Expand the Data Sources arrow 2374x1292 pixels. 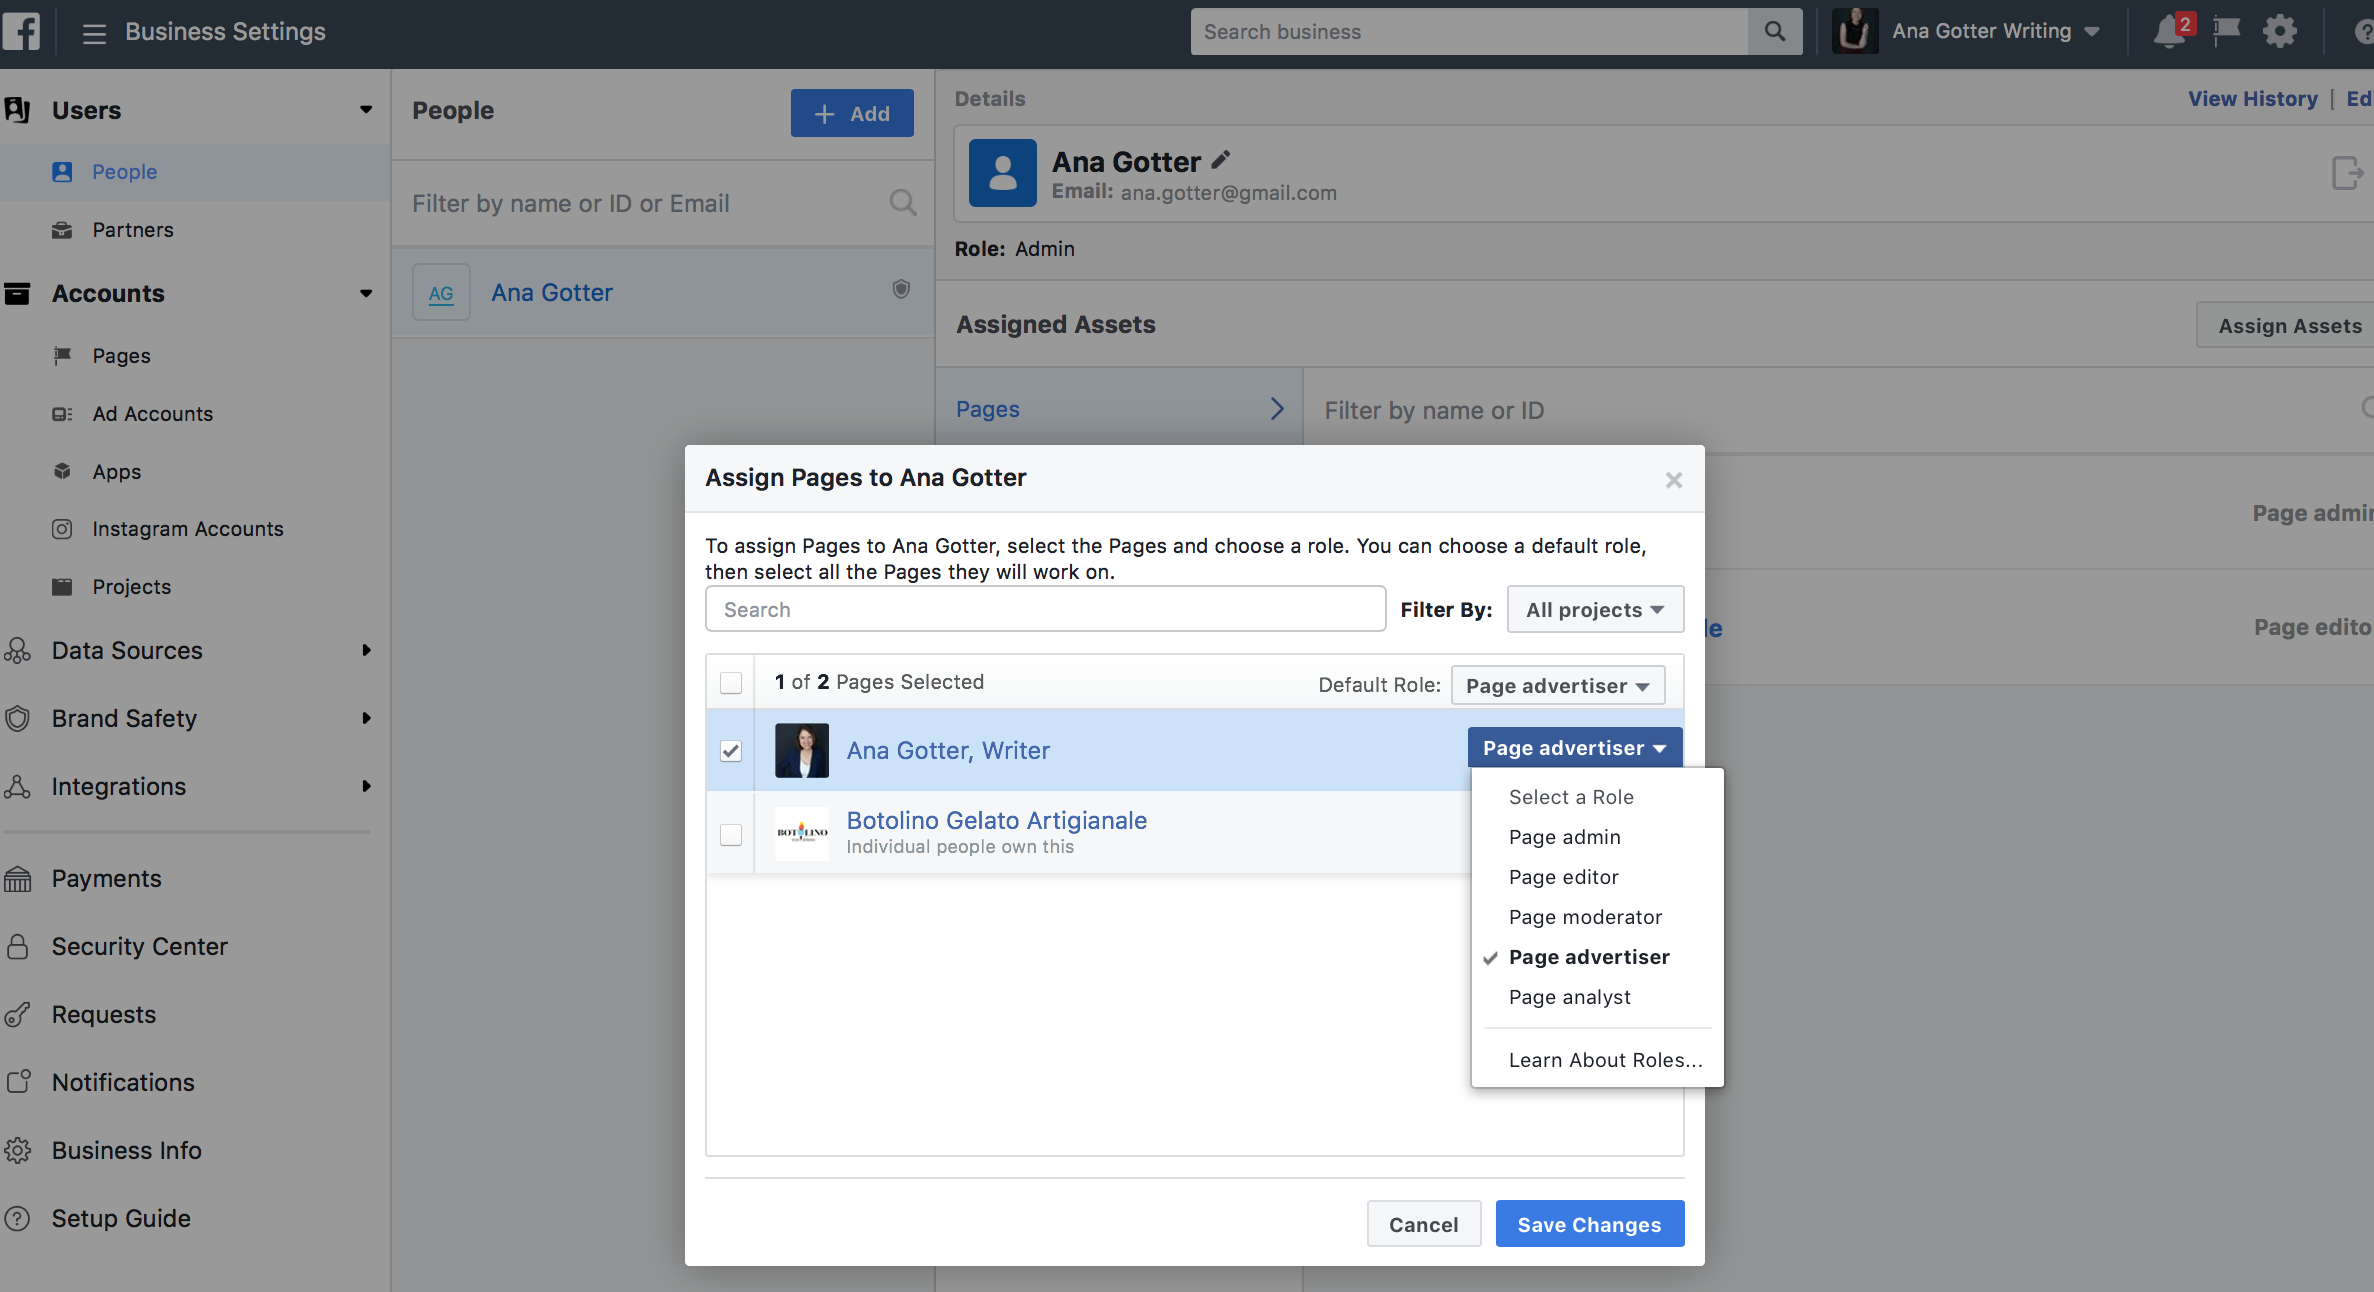[x=366, y=651]
